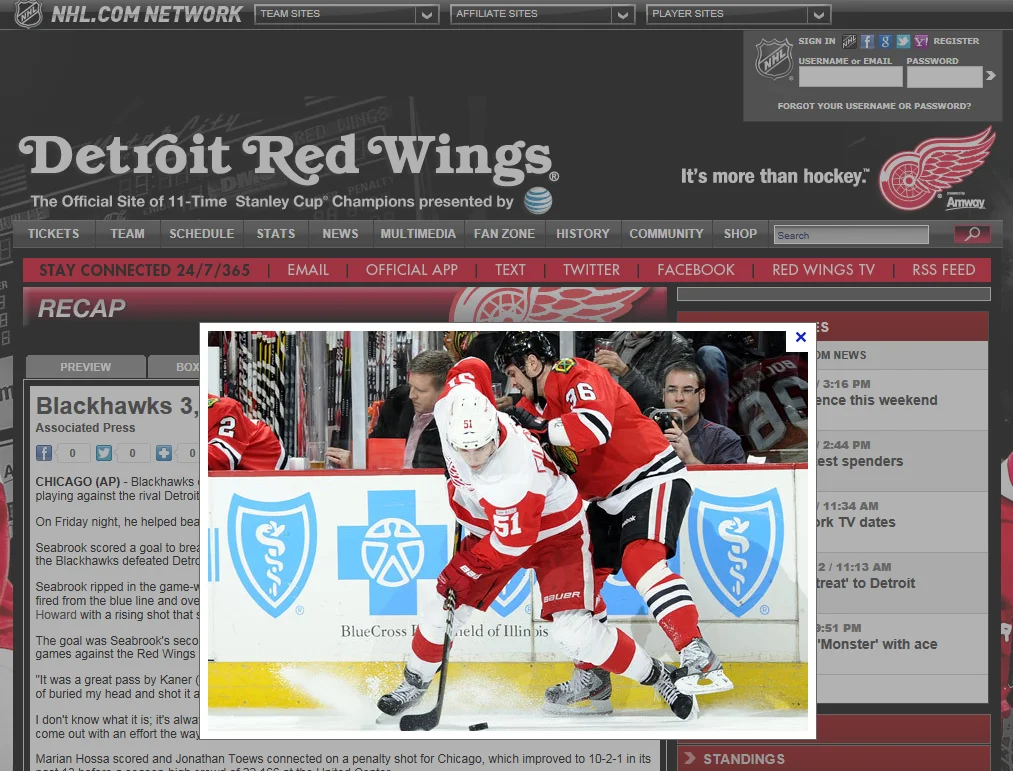Open the History menu
Screen dimensions: 1013x771
tap(583, 233)
